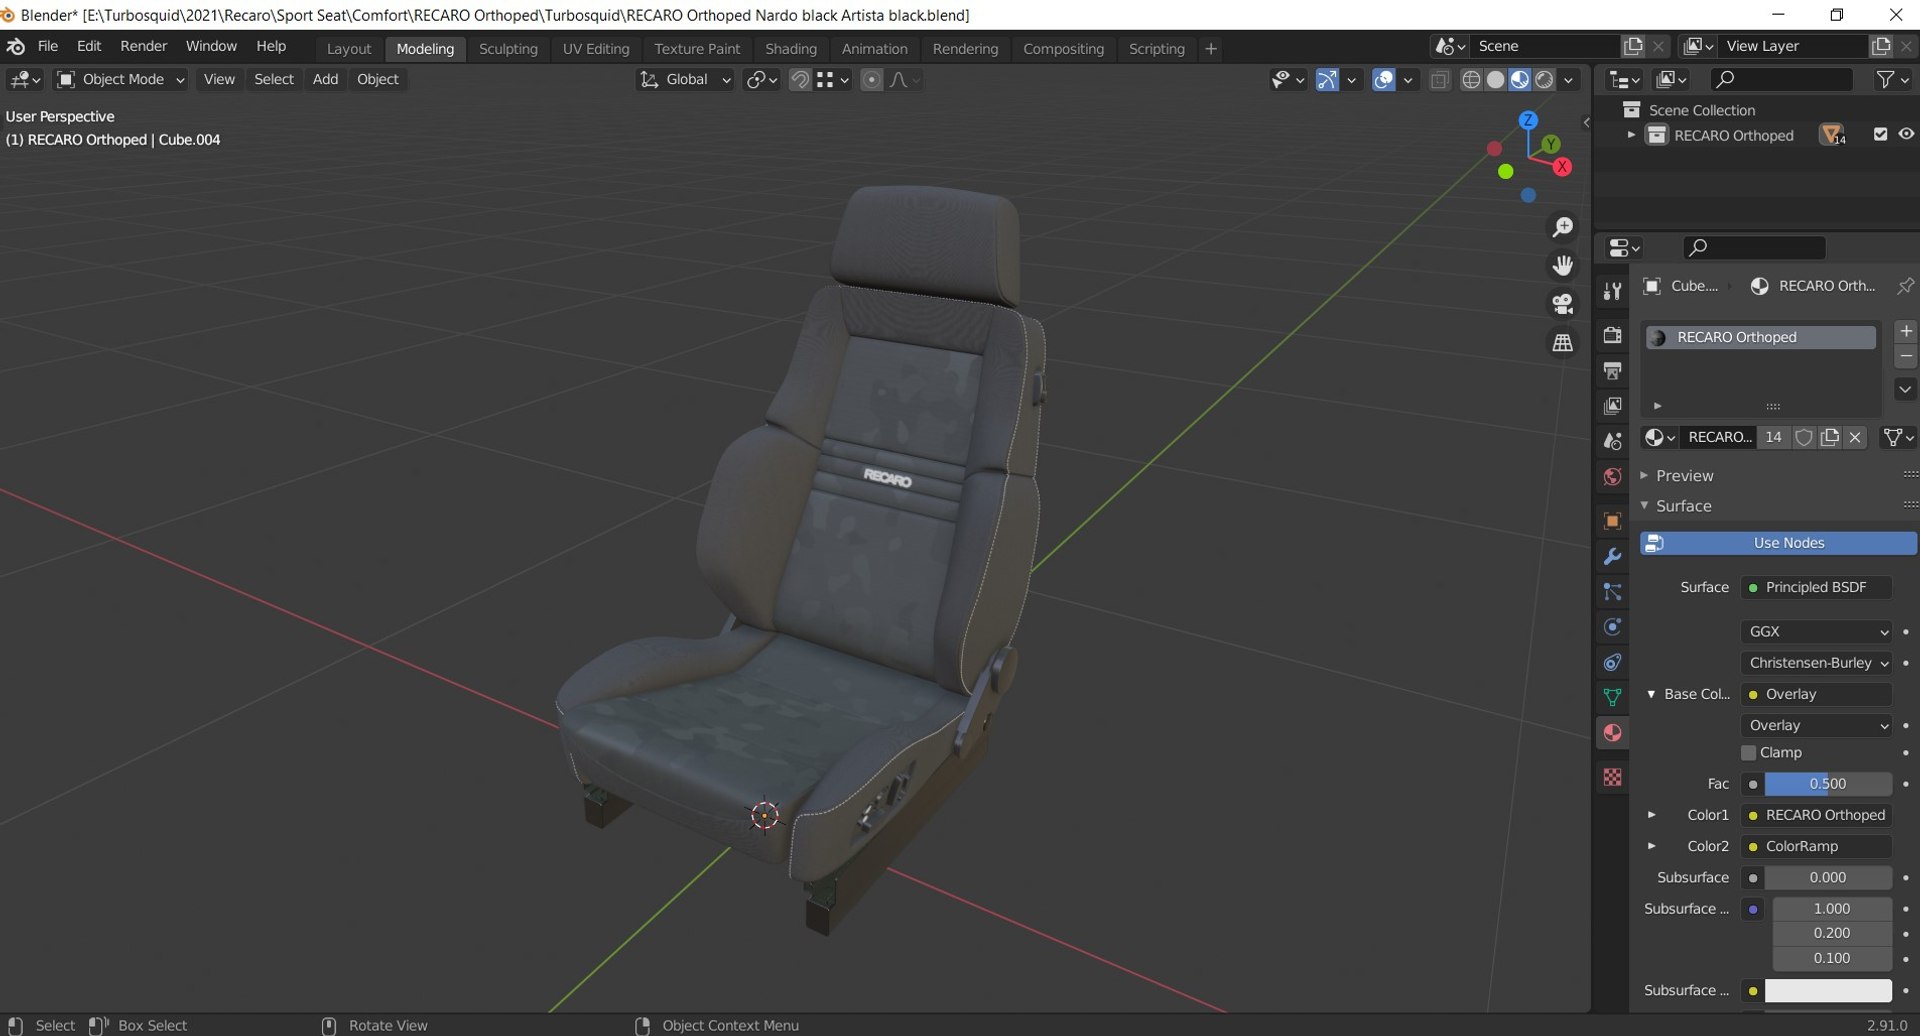
Task: Open the Physics properties tab
Action: tap(1612, 627)
